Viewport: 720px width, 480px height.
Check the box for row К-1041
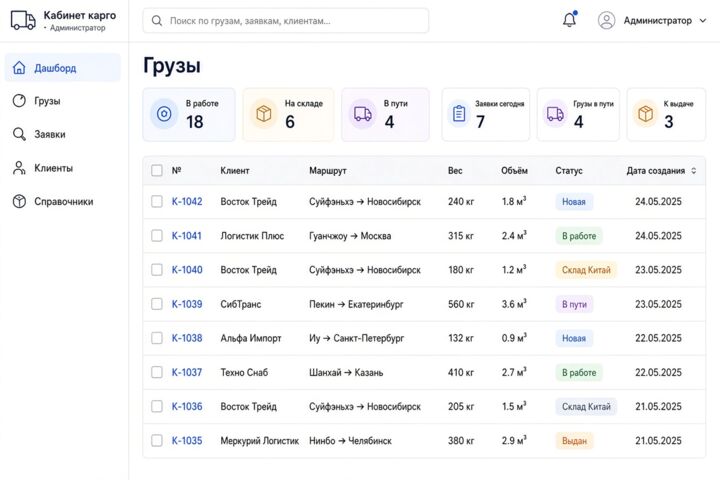click(x=157, y=236)
